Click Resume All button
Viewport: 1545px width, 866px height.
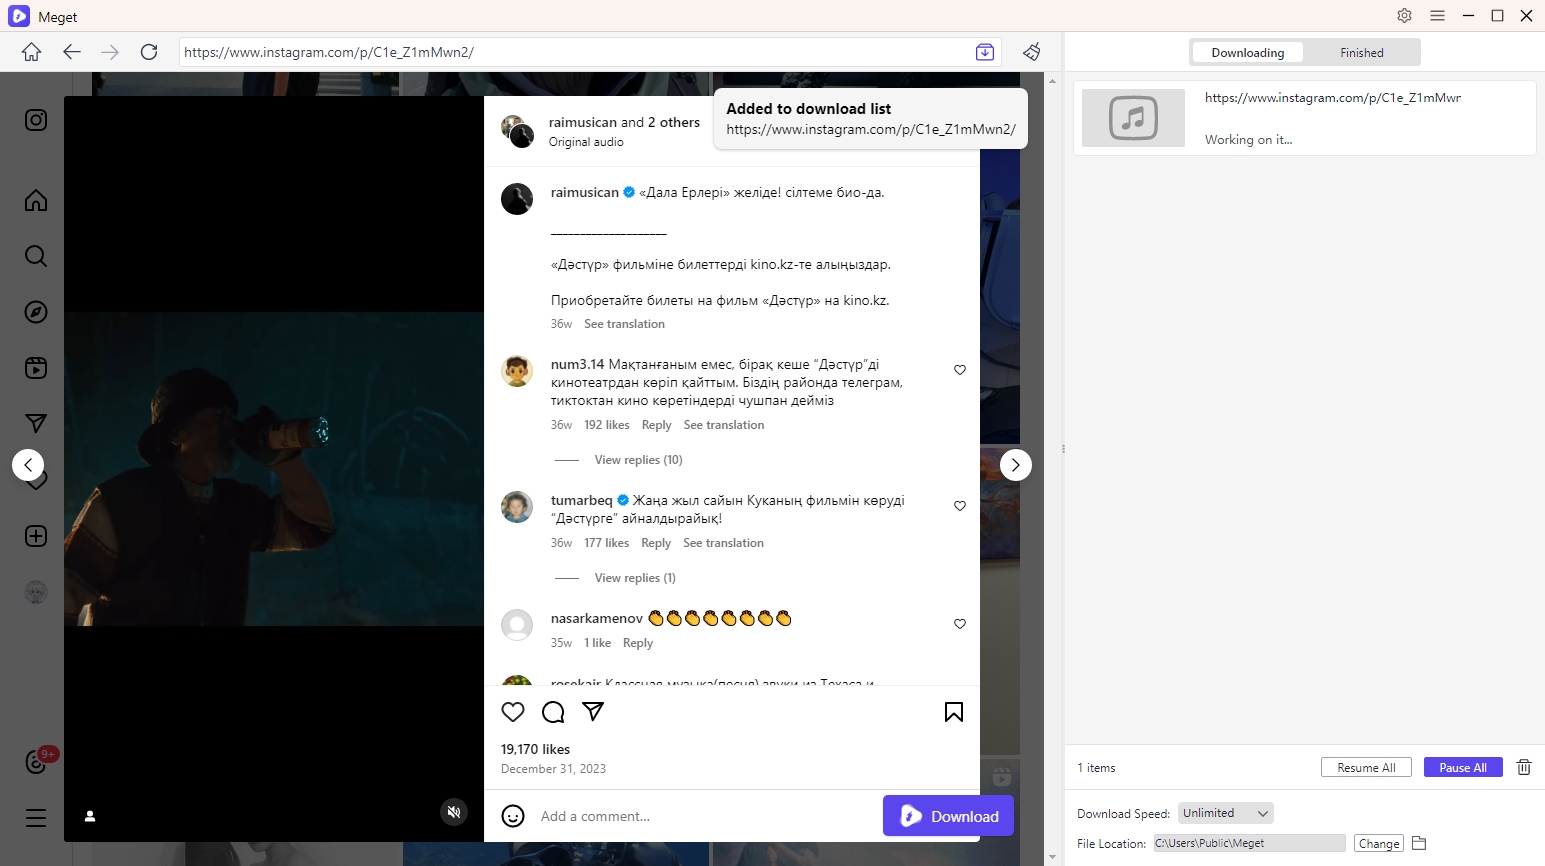[1366, 767]
